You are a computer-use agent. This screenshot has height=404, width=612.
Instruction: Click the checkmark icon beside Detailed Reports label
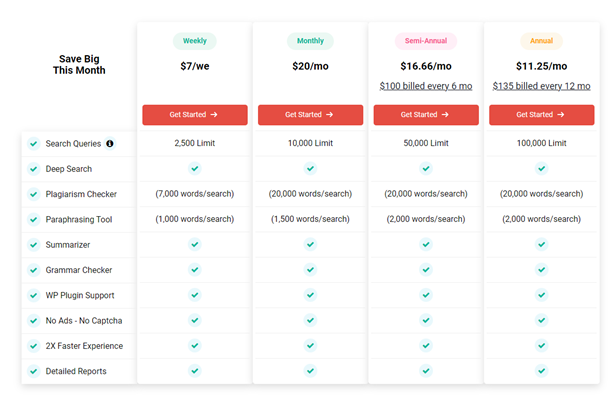[34, 371]
